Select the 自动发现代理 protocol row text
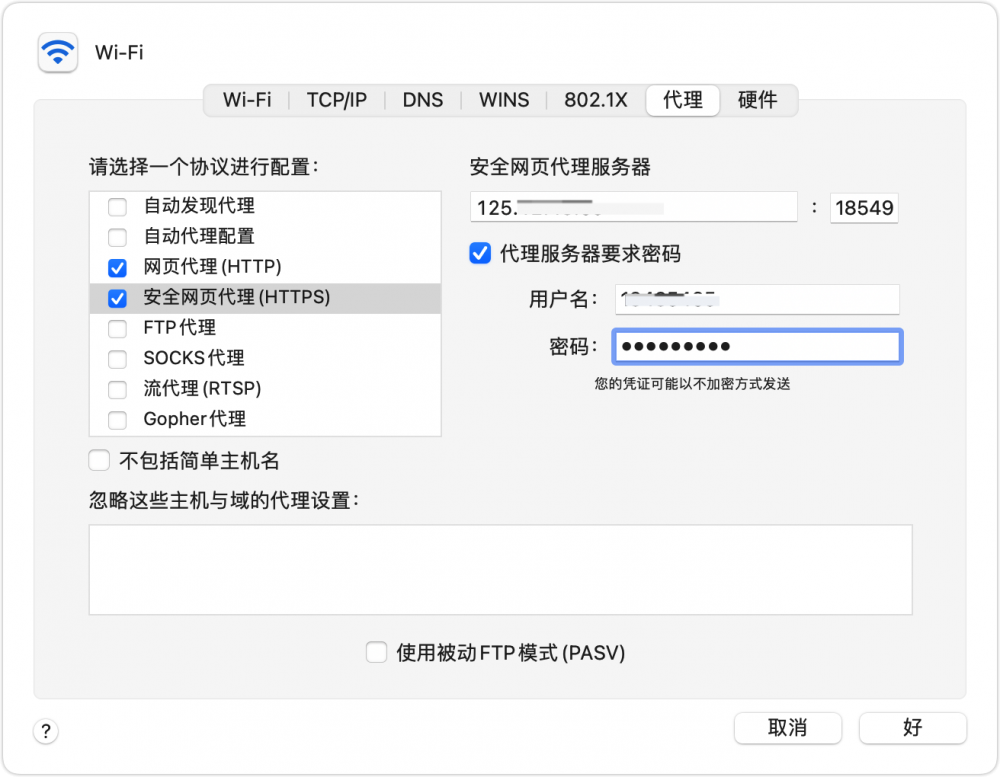Screen dimensions: 1000x777 click(x=199, y=205)
